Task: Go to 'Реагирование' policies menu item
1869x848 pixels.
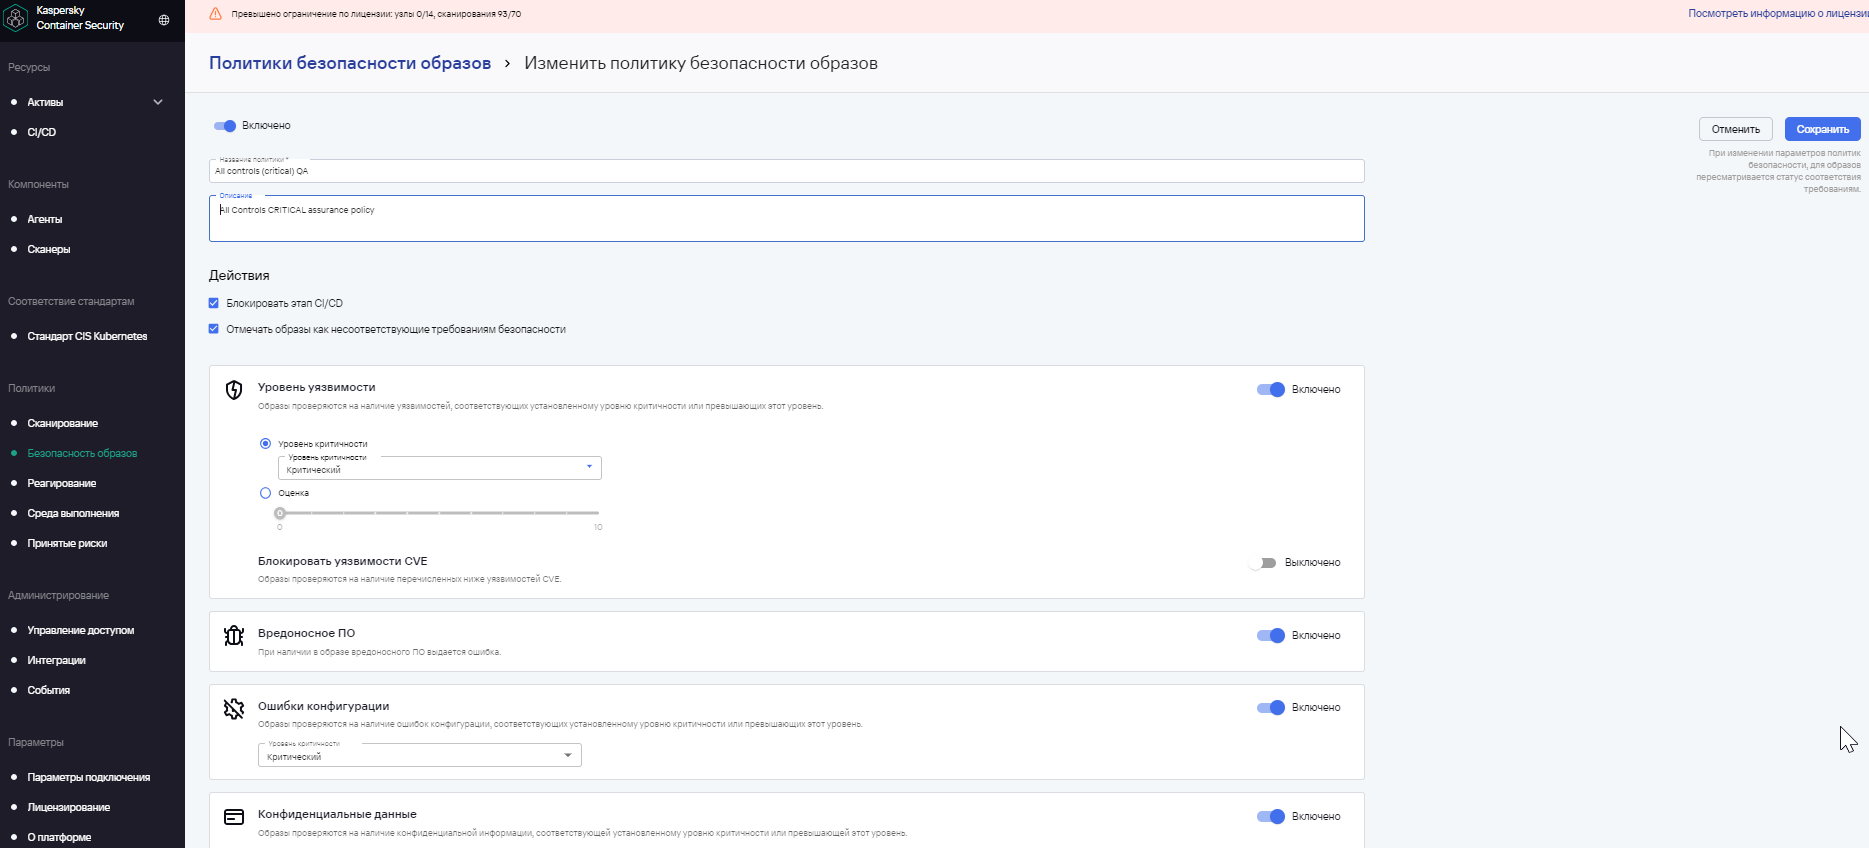Action: click(x=62, y=483)
